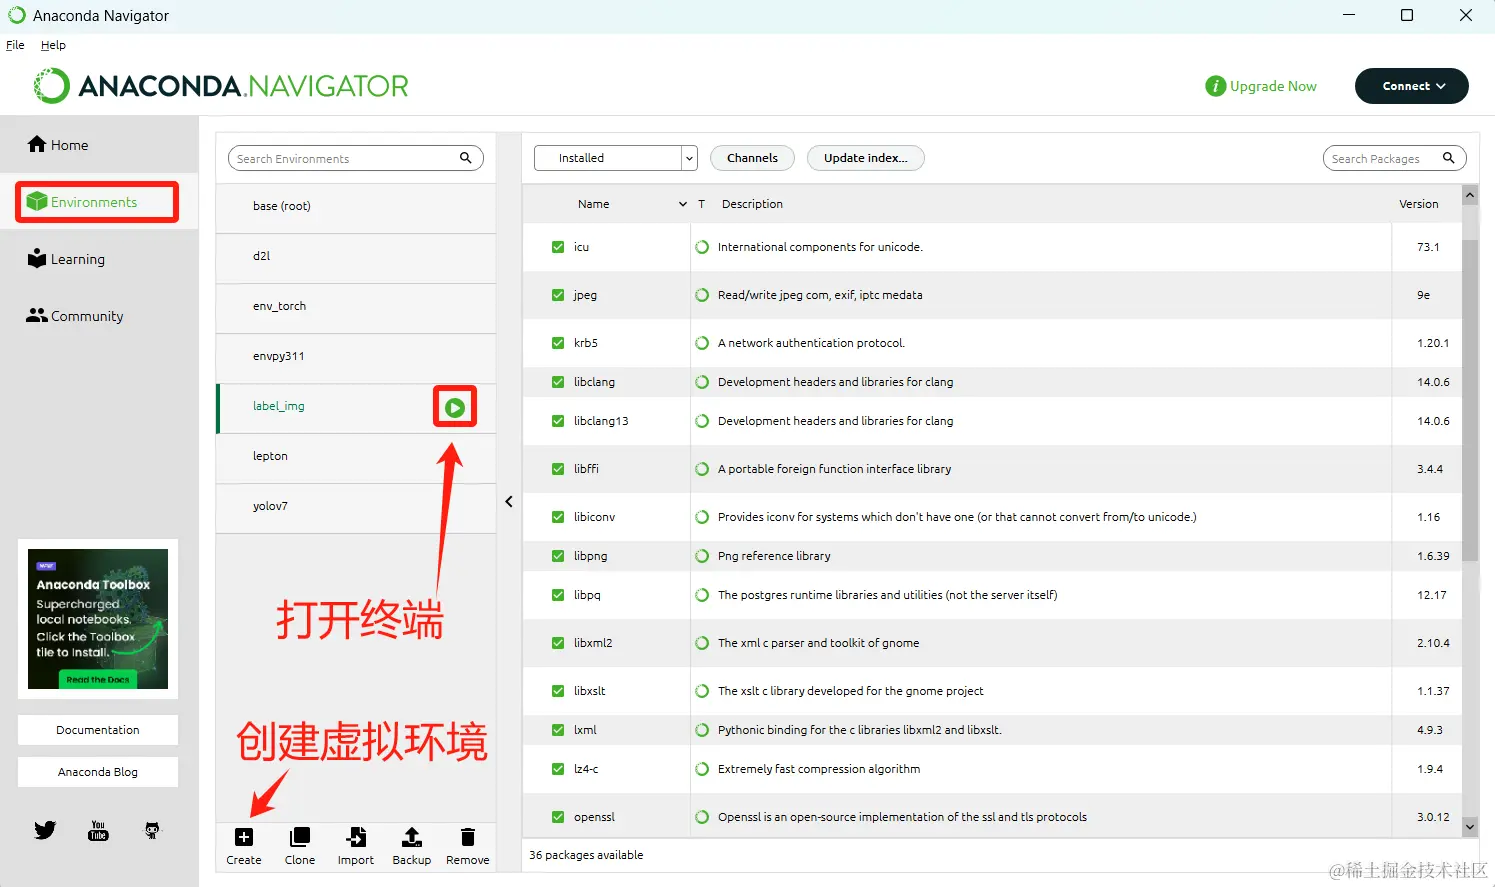Open the Documentation button
This screenshot has width=1495, height=887.
(x=98, y=730)
